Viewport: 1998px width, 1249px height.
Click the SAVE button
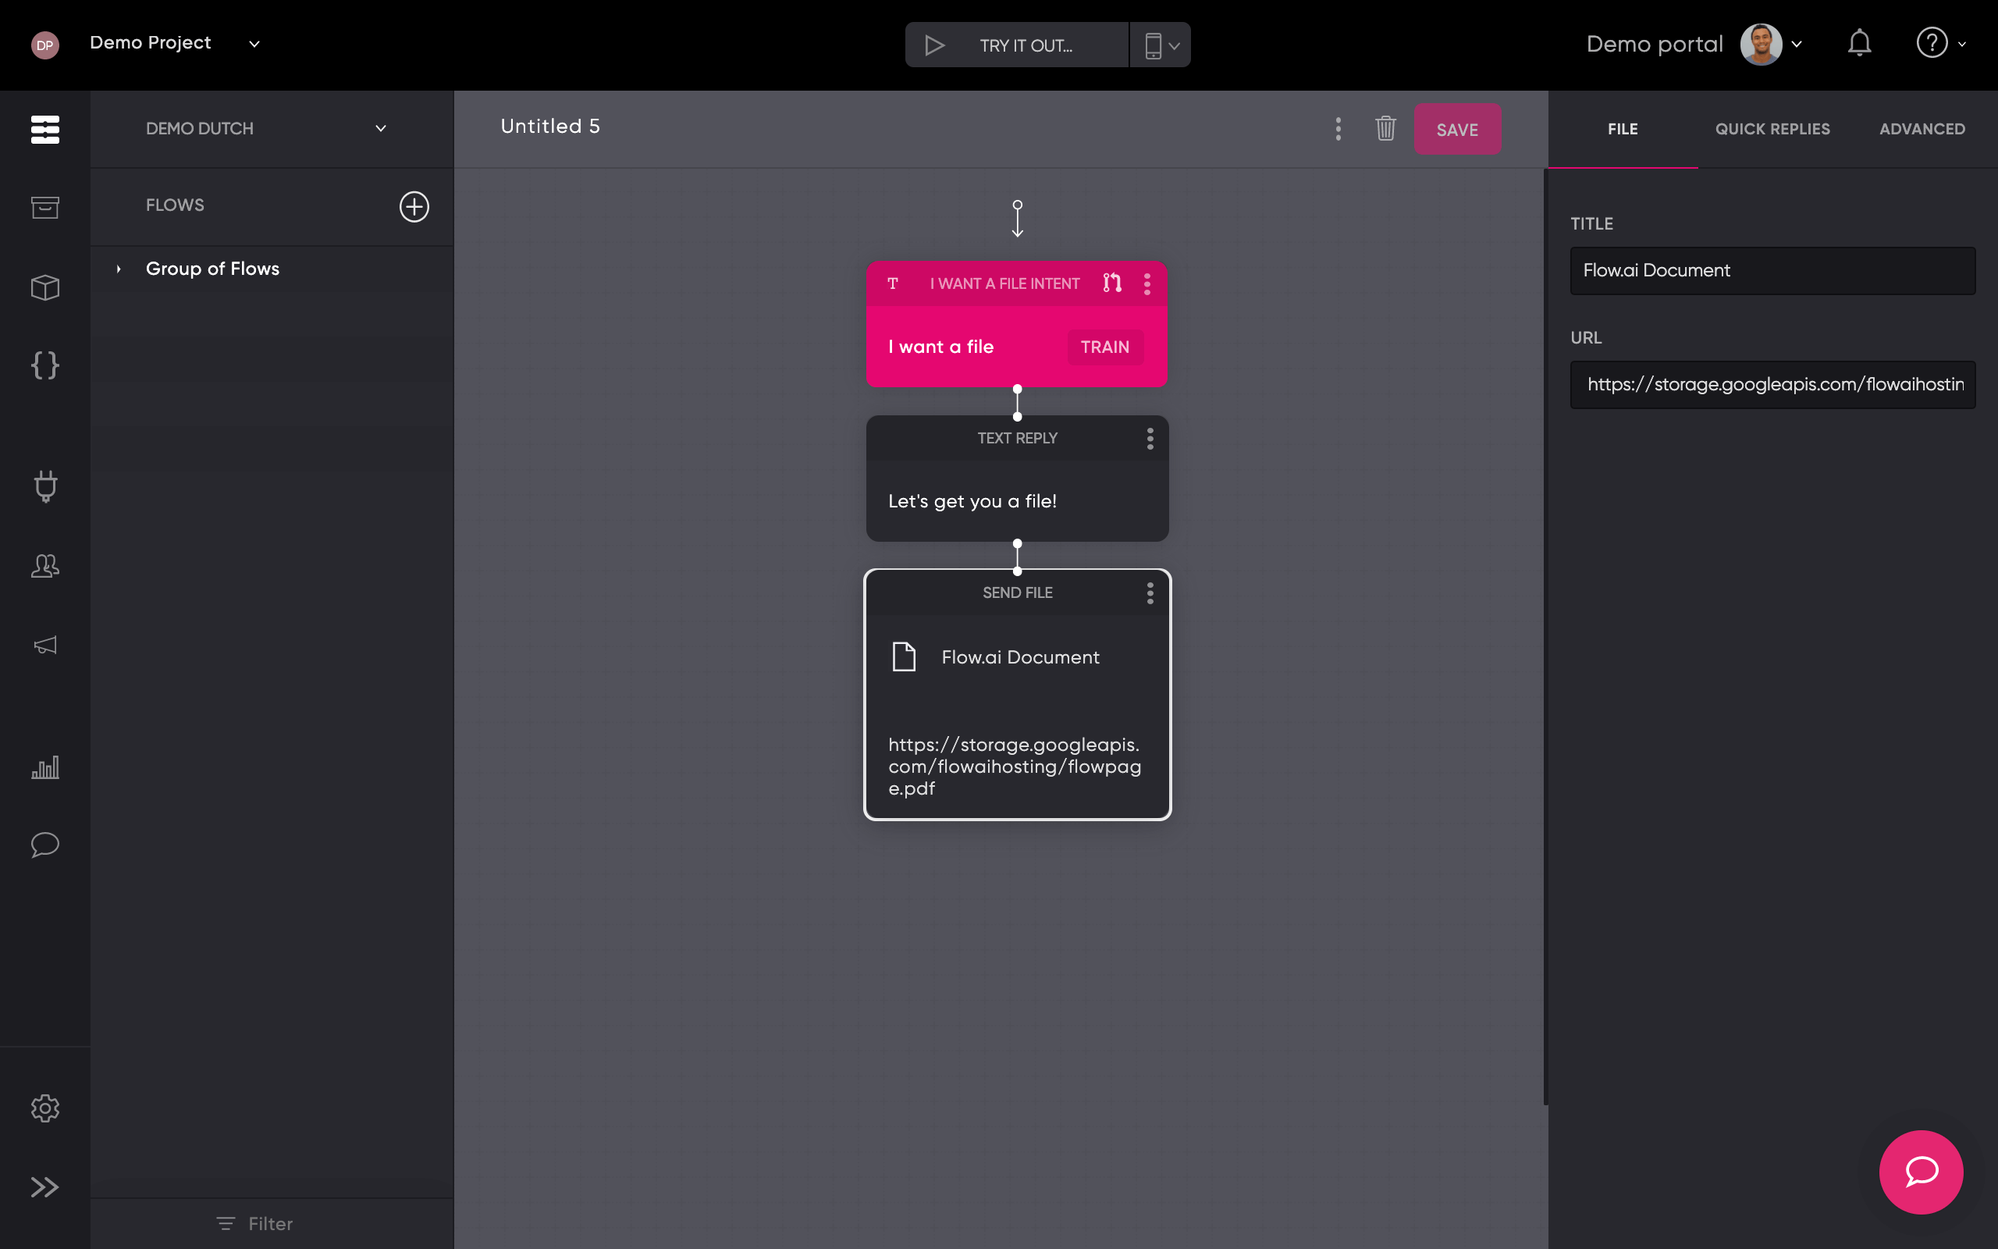(x=1456, y=129)
